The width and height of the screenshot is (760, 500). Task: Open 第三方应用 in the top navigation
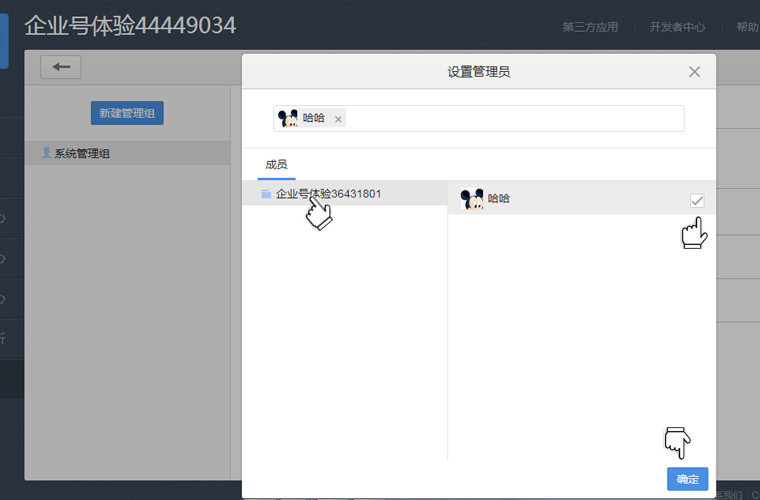point(590,27)
